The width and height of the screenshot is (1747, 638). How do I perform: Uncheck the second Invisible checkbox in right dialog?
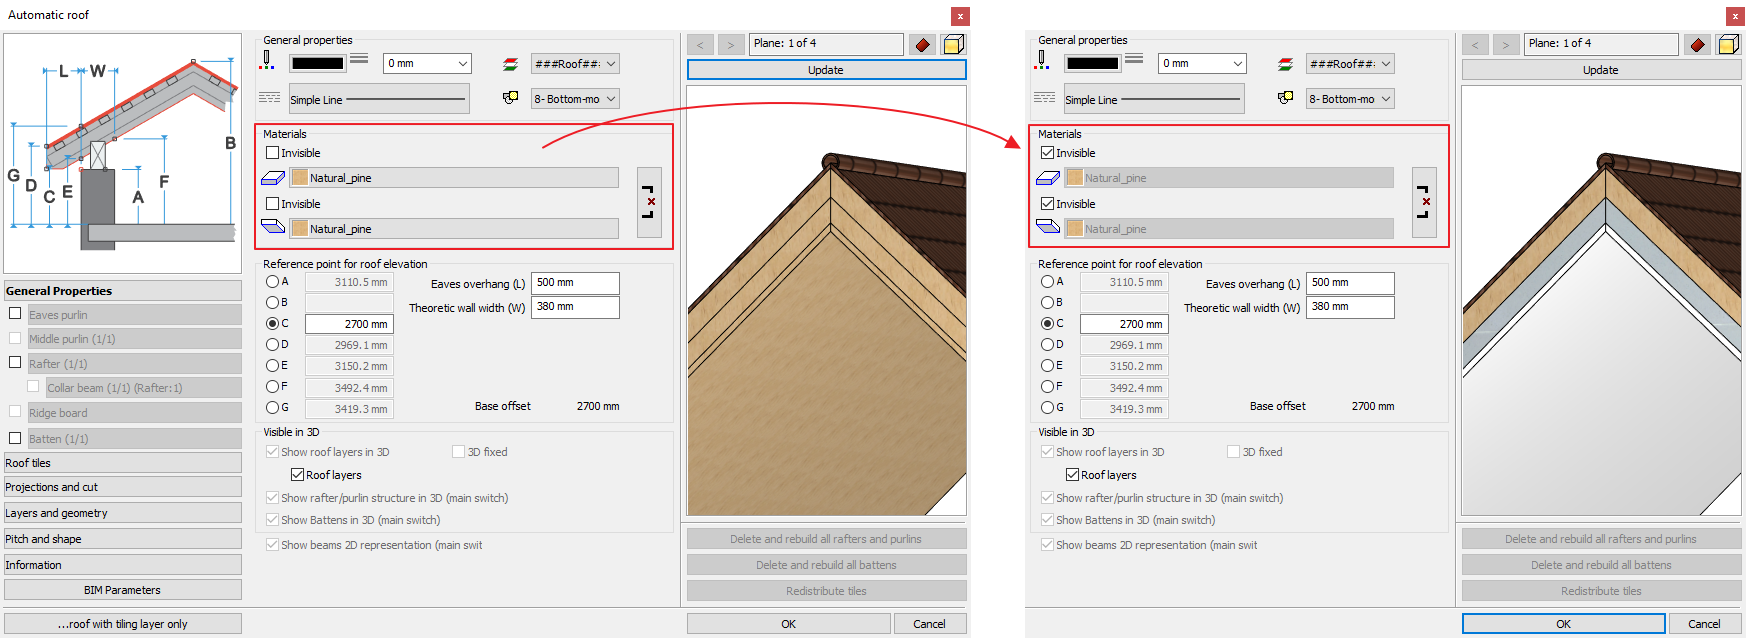(x=1048, y=204)
